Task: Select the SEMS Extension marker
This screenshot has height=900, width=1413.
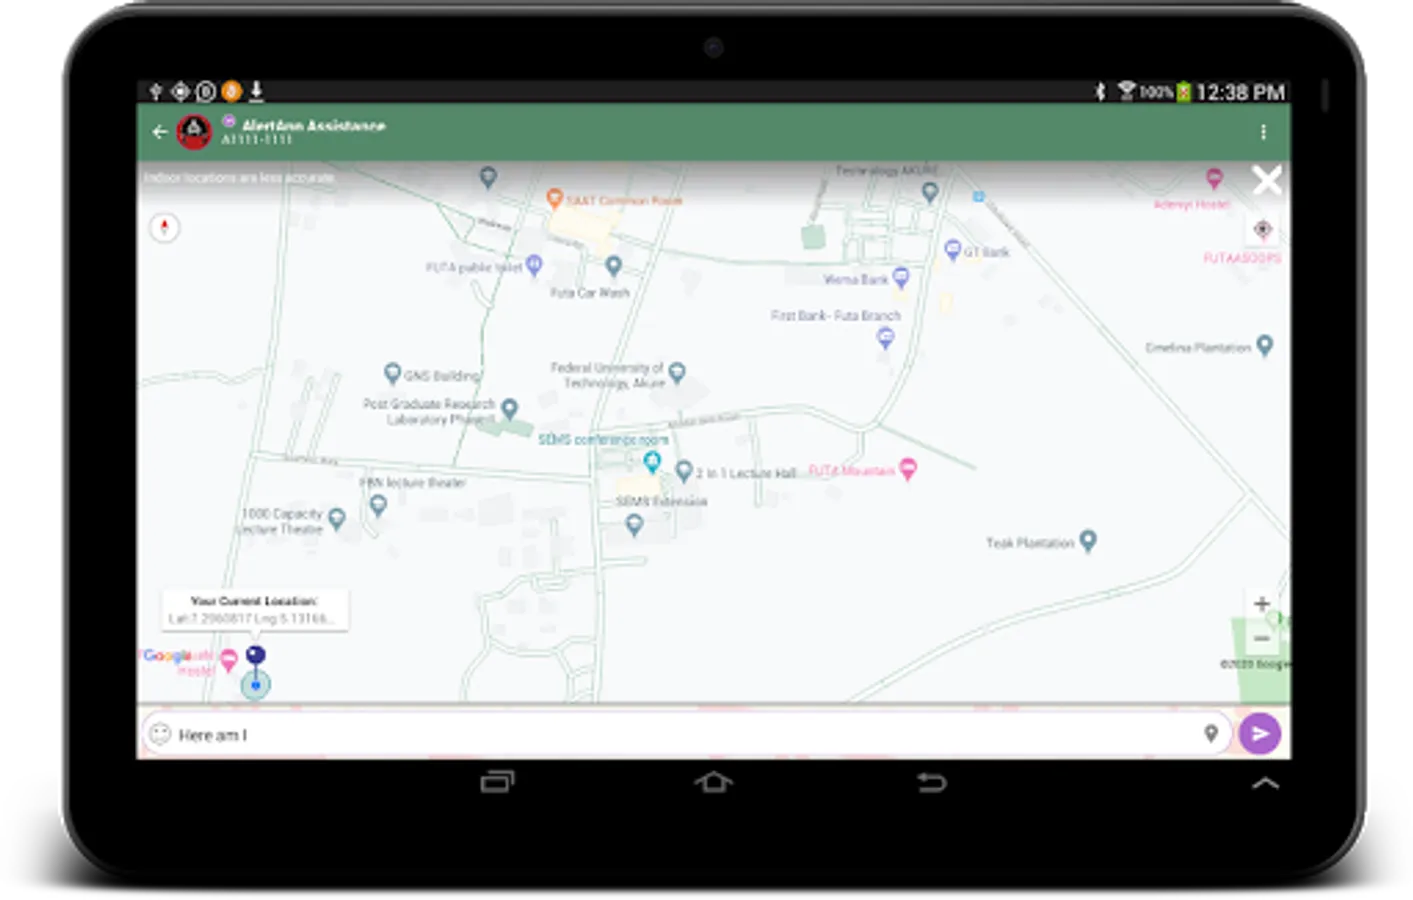Action: pos(633,525)
